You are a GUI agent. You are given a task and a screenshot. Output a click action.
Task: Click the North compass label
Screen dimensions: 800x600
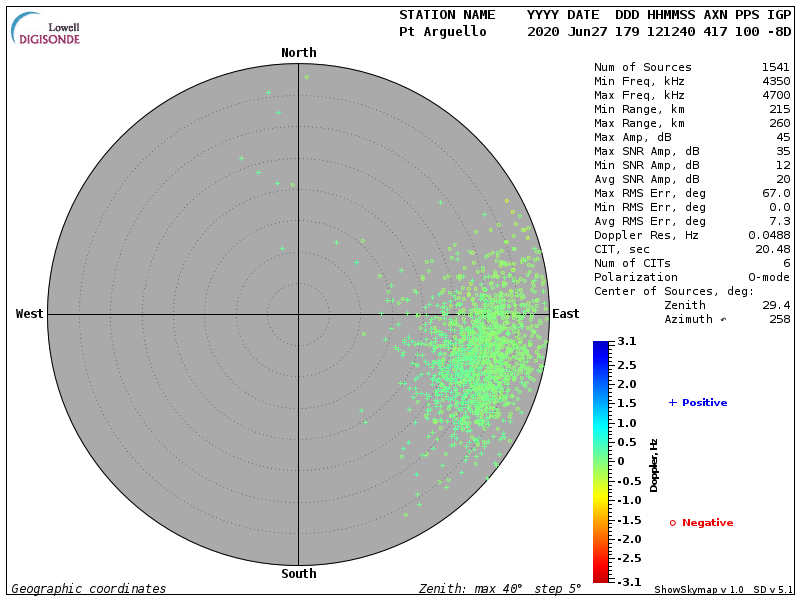click(298, 53)
